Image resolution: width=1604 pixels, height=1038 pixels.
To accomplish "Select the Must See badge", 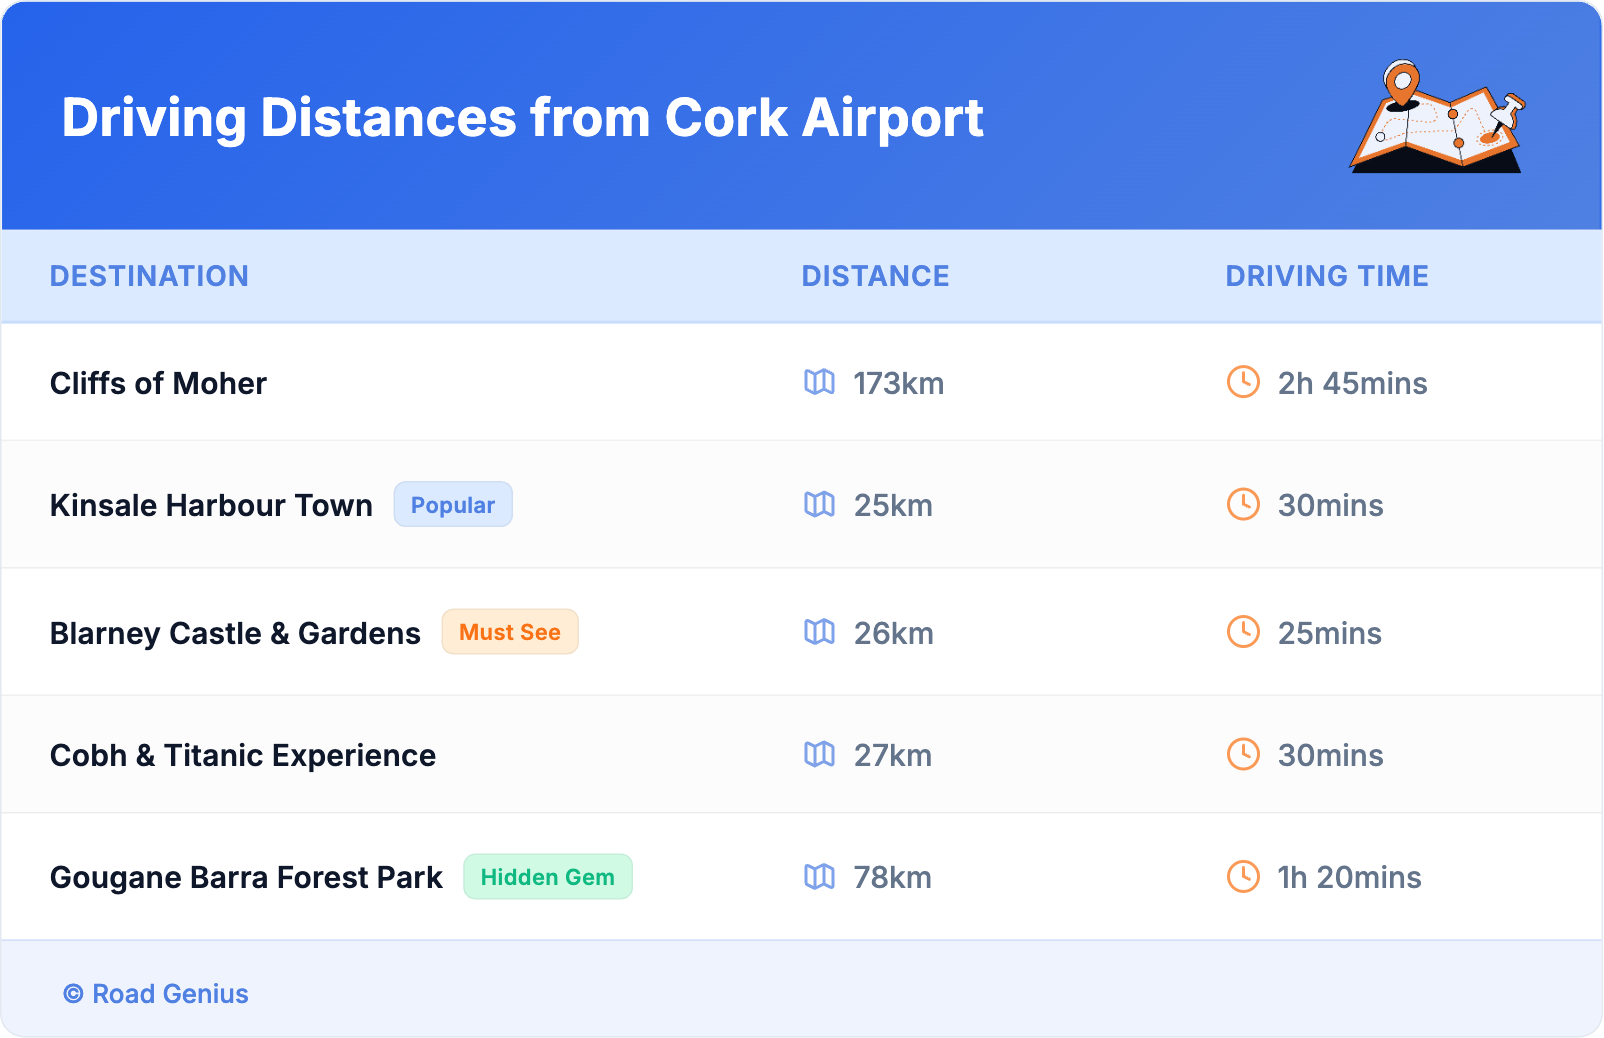I will point(509,632).
